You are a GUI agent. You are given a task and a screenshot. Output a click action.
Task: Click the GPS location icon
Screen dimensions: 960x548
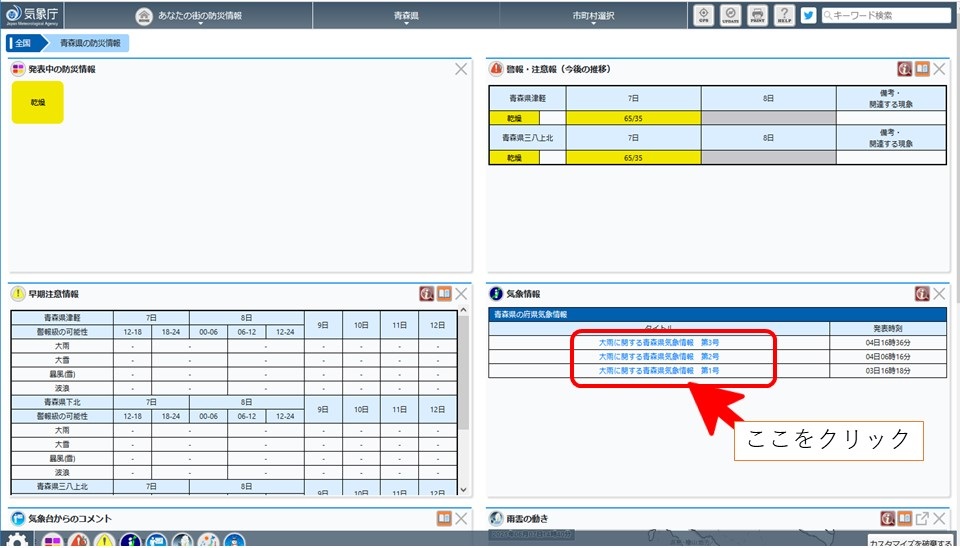pos(702,15)
